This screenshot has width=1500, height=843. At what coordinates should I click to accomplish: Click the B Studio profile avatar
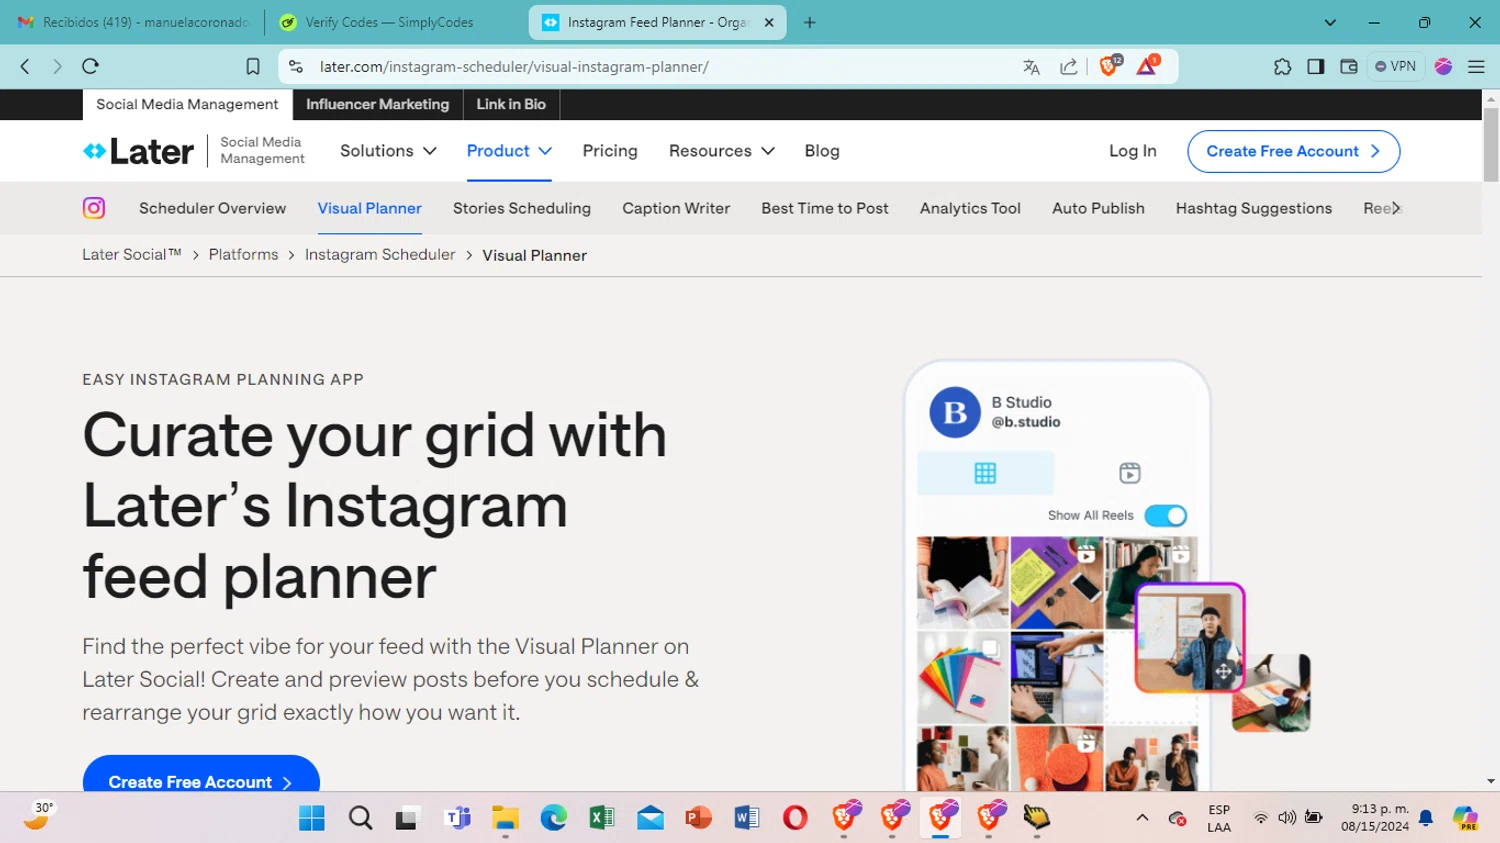955,412
